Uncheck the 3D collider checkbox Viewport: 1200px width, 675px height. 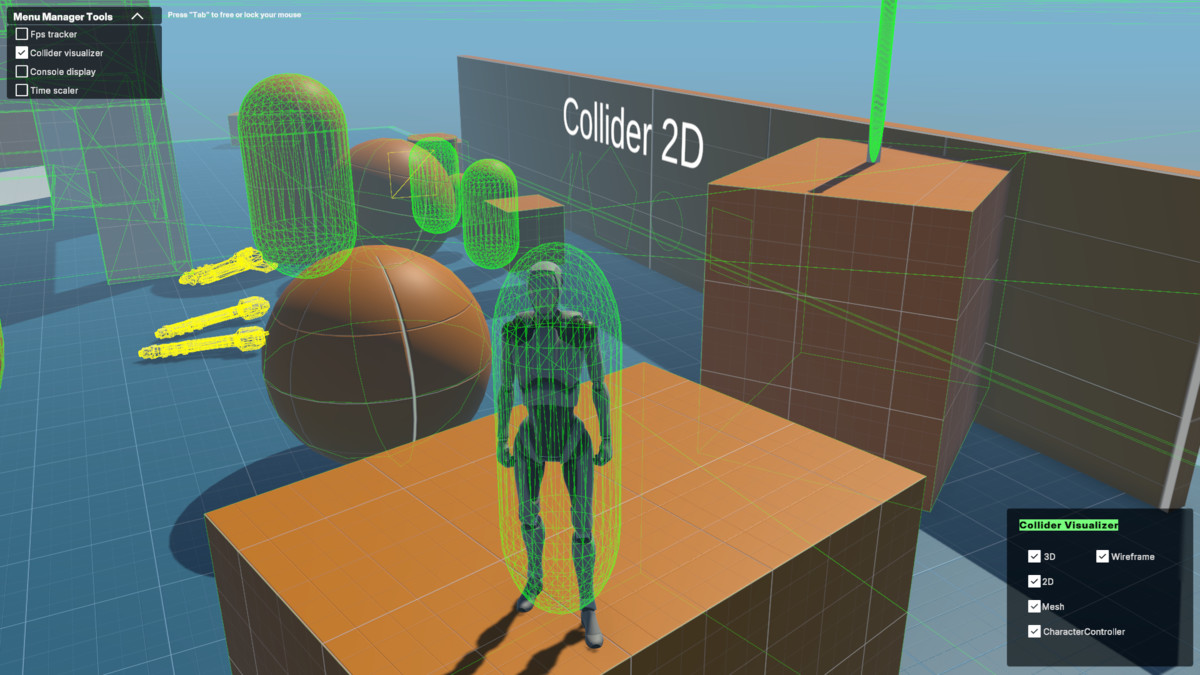1034,556
